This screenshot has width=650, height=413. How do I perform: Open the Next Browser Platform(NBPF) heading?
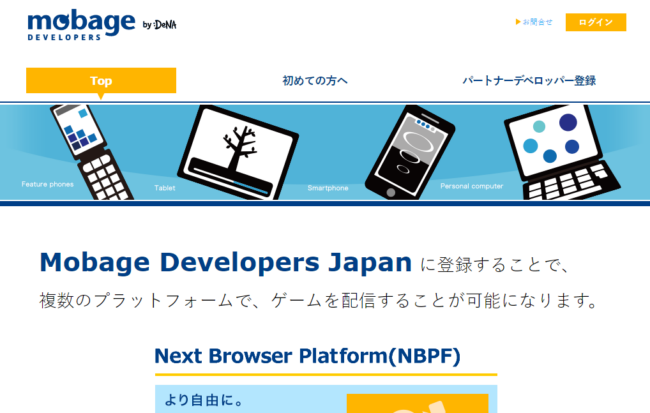[307, 356]
